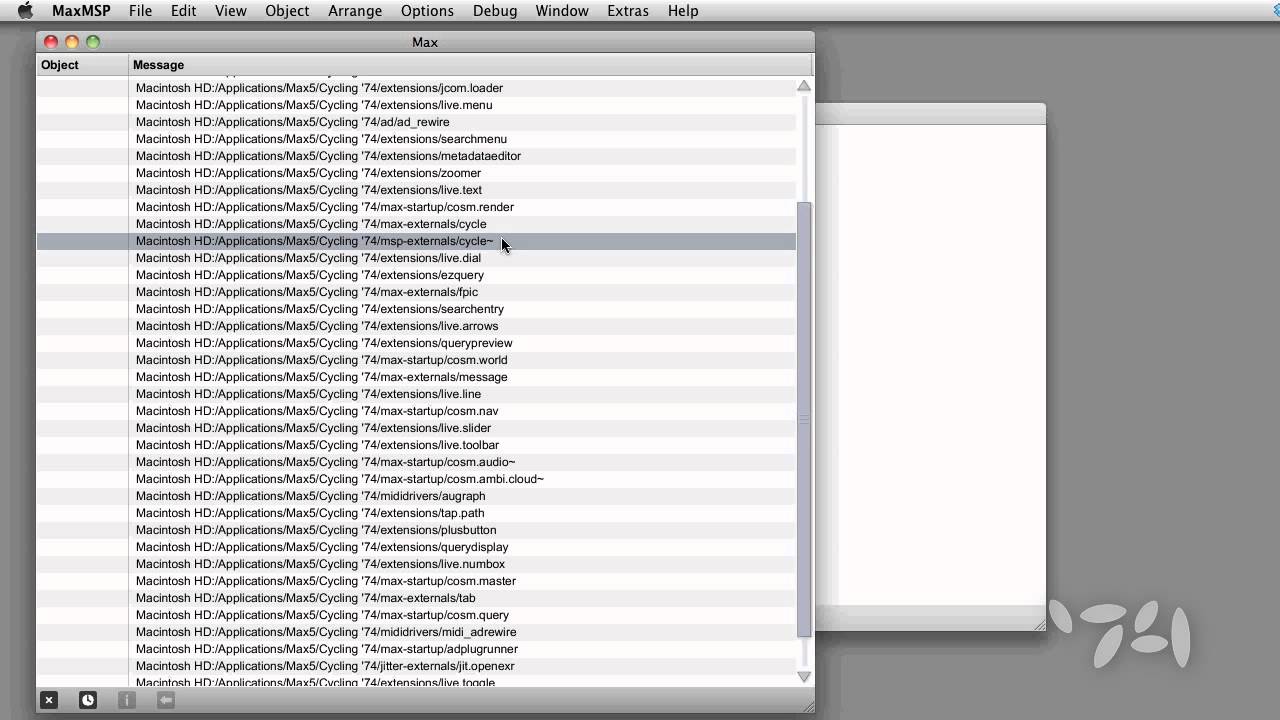Select the max-startup/cosm.ambi.cloud~ row
Image resolution: width=1280 pixels, height=720 pixels.
point(416,479)
